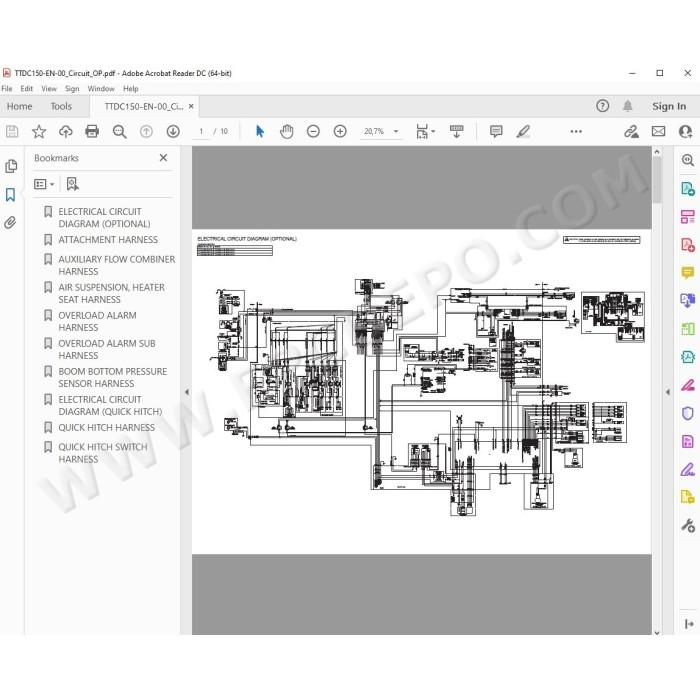Open QUICK HITCH SWITCH HARNESS bookmark

(x=103, y=453)
